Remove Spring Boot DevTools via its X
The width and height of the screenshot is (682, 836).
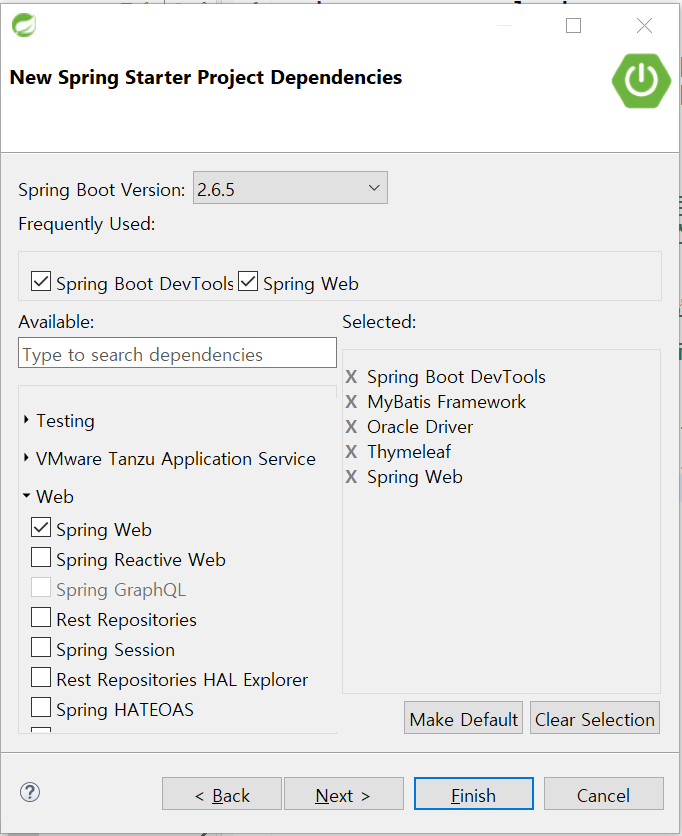tap(351, 377)
